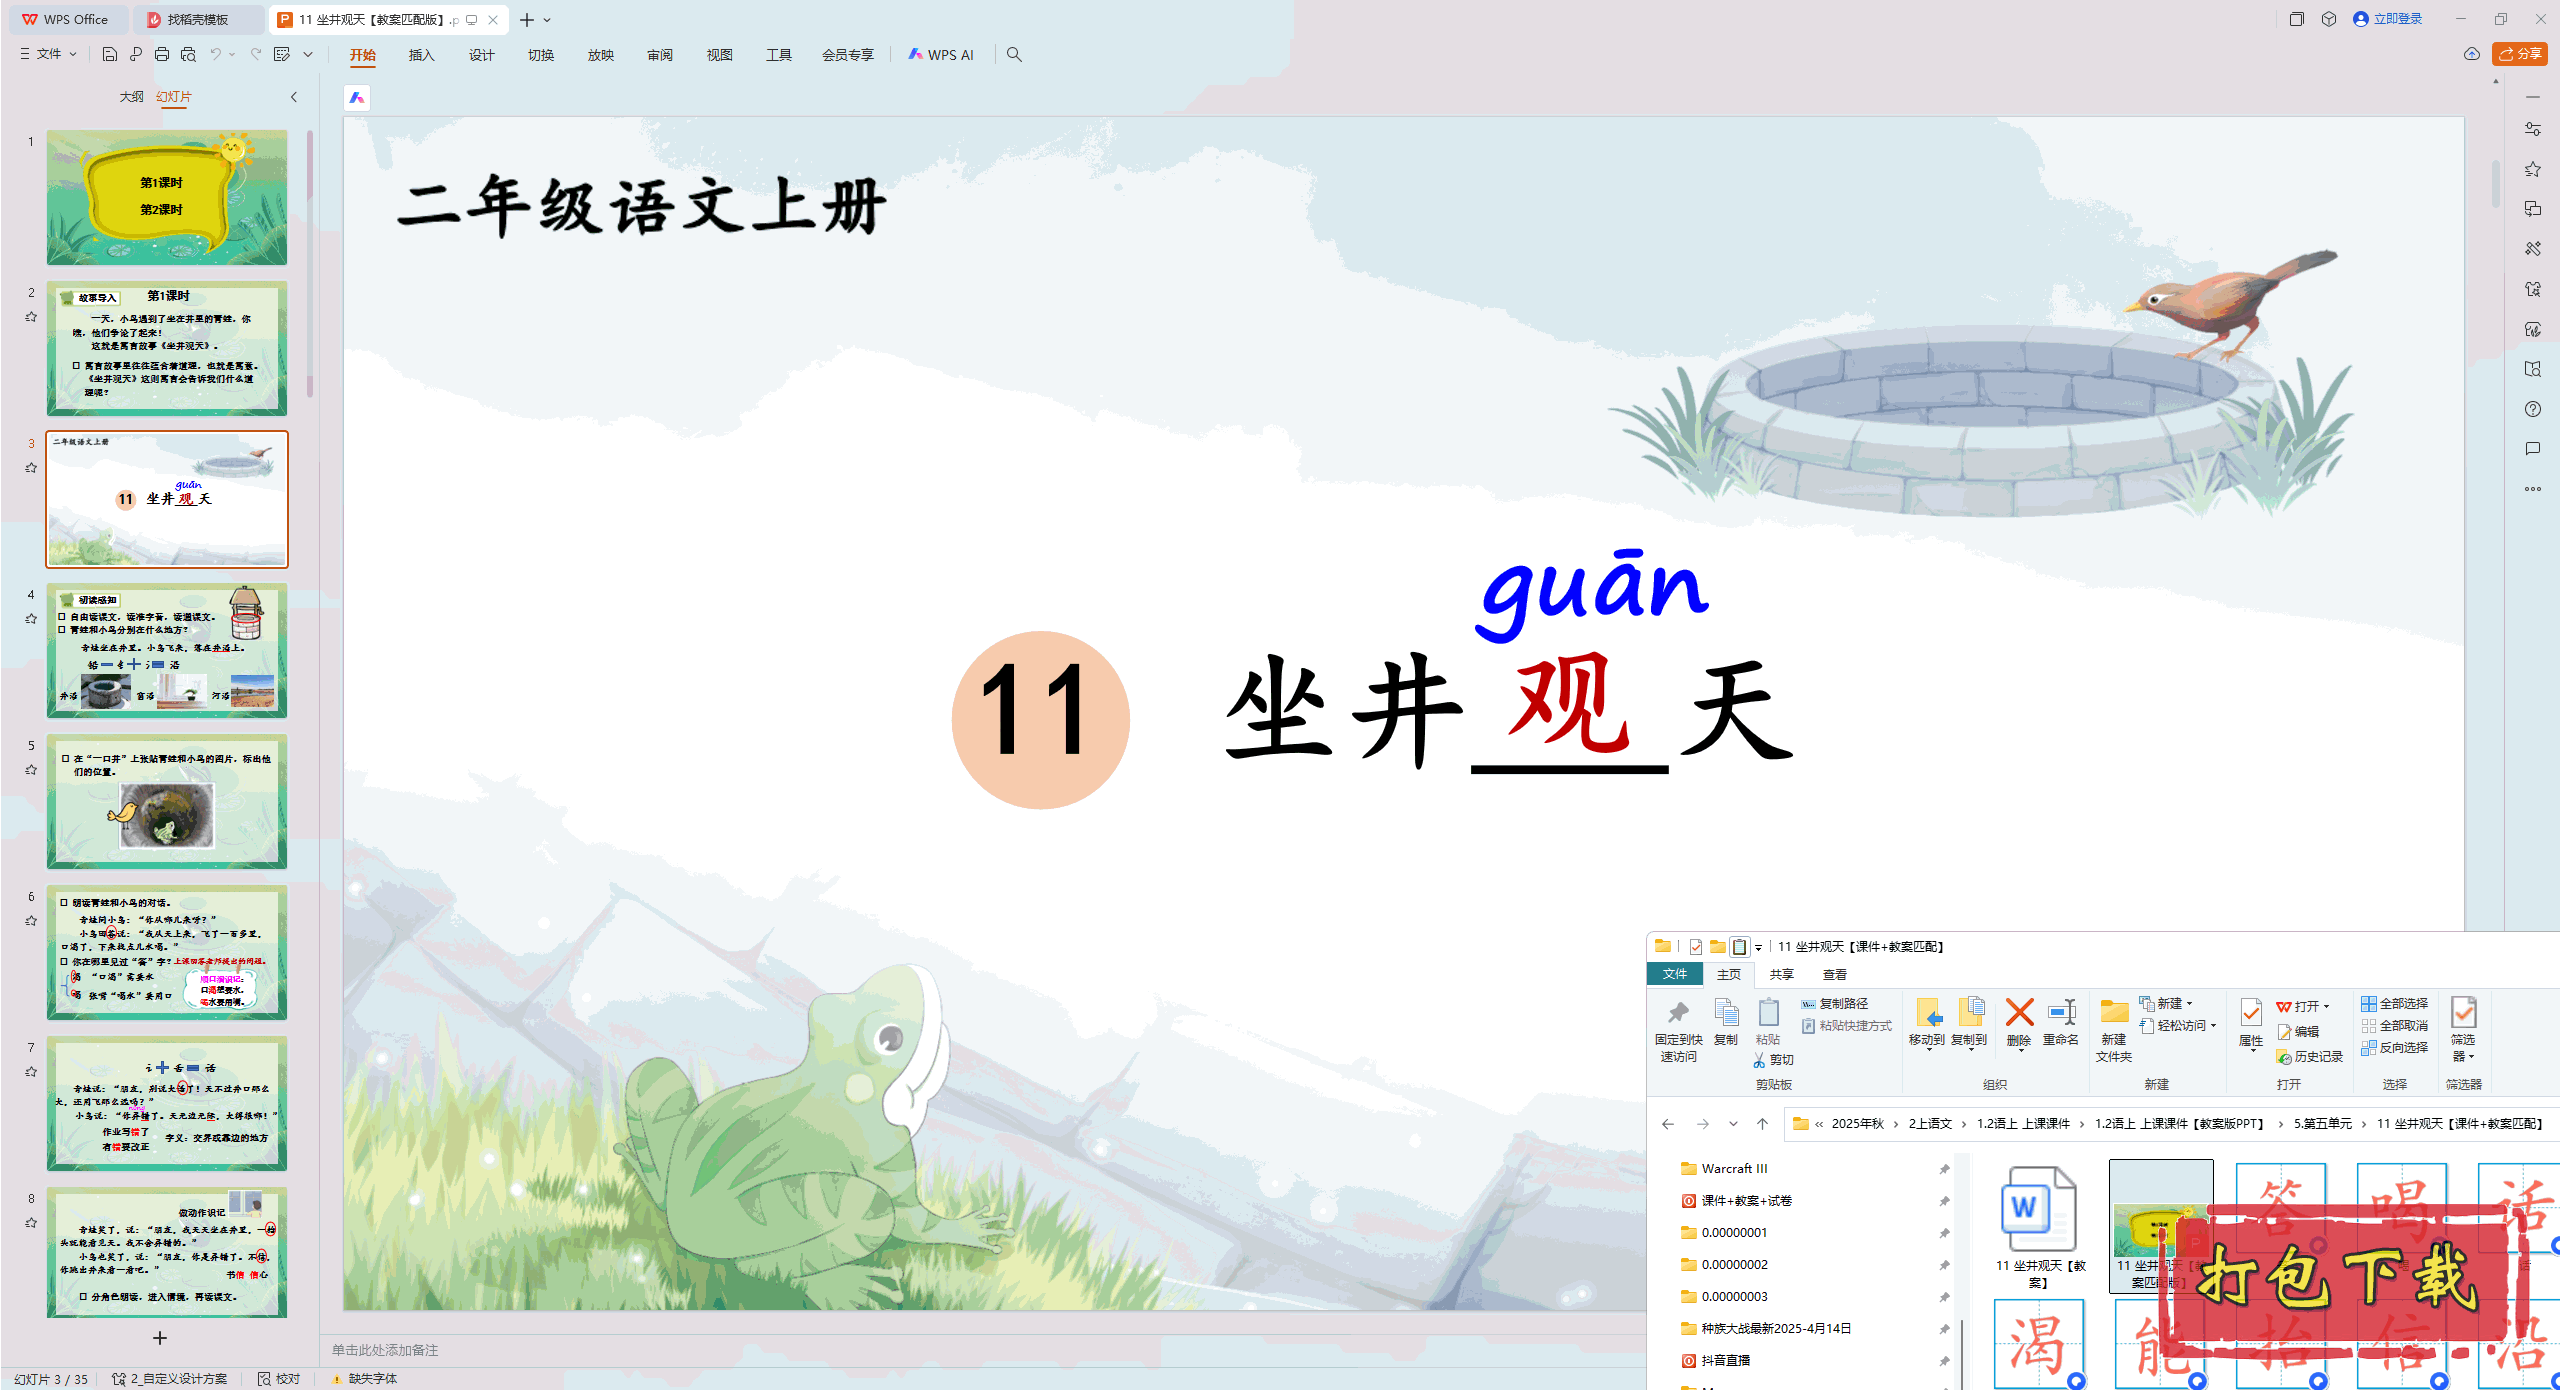The image size is (2560, 1390).
Task: Click the orange 分享 share button
Action: click(x=2519, y=54)
